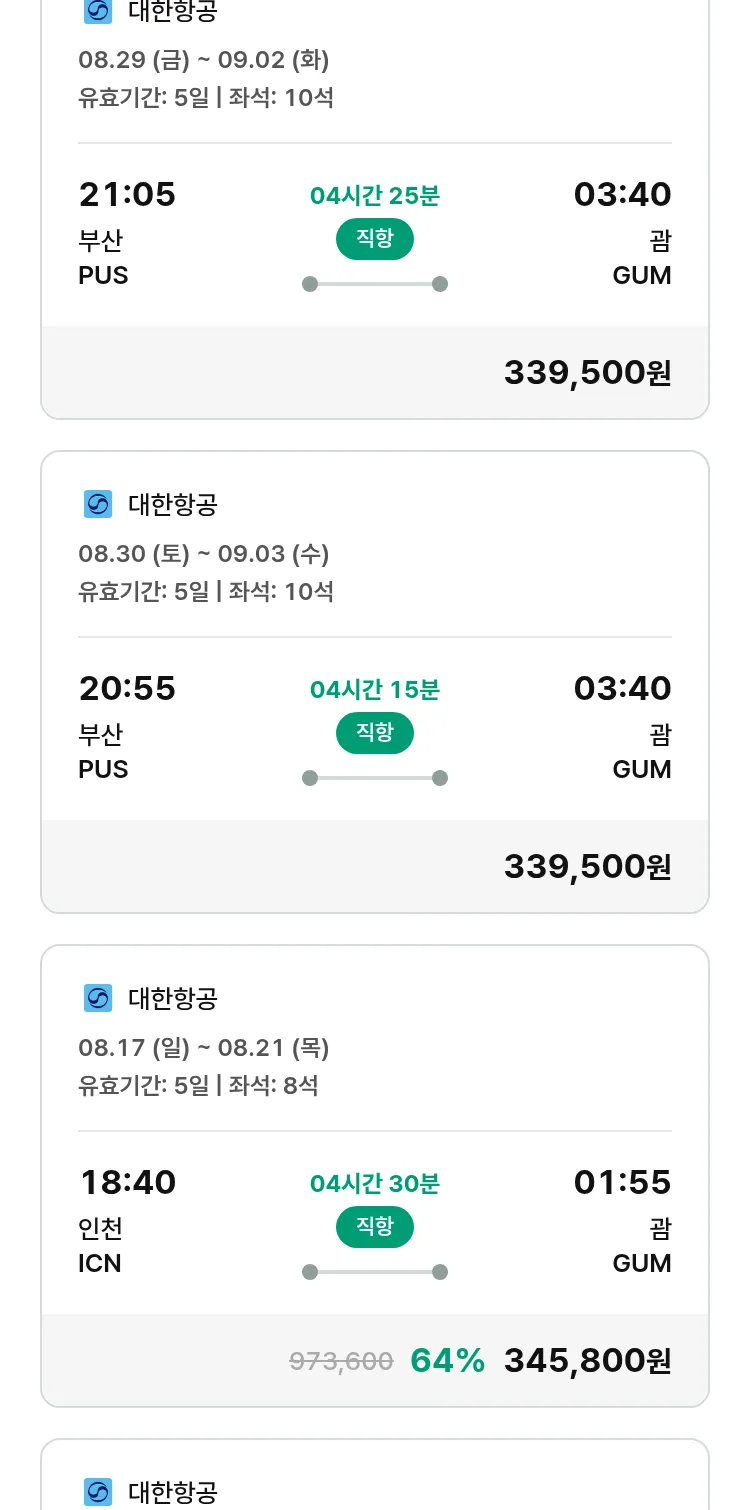This screenshot has width=750, height=1510.
Task: Click the 64% discount label
Action: (x=447, y=1361)
